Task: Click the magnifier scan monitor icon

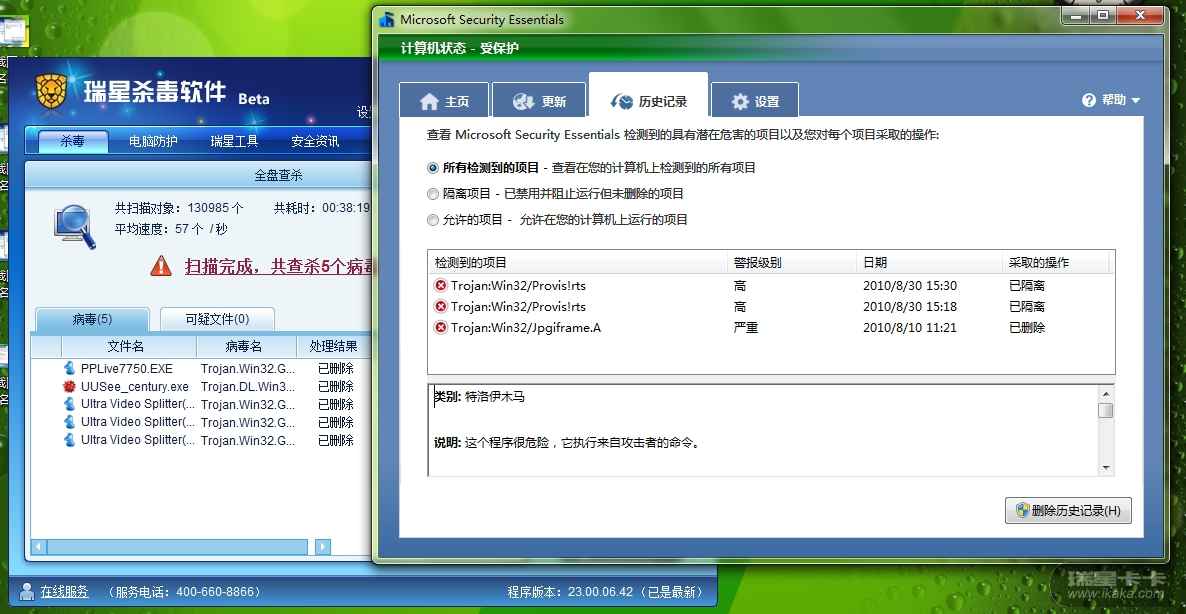Action: coord(75,228)
